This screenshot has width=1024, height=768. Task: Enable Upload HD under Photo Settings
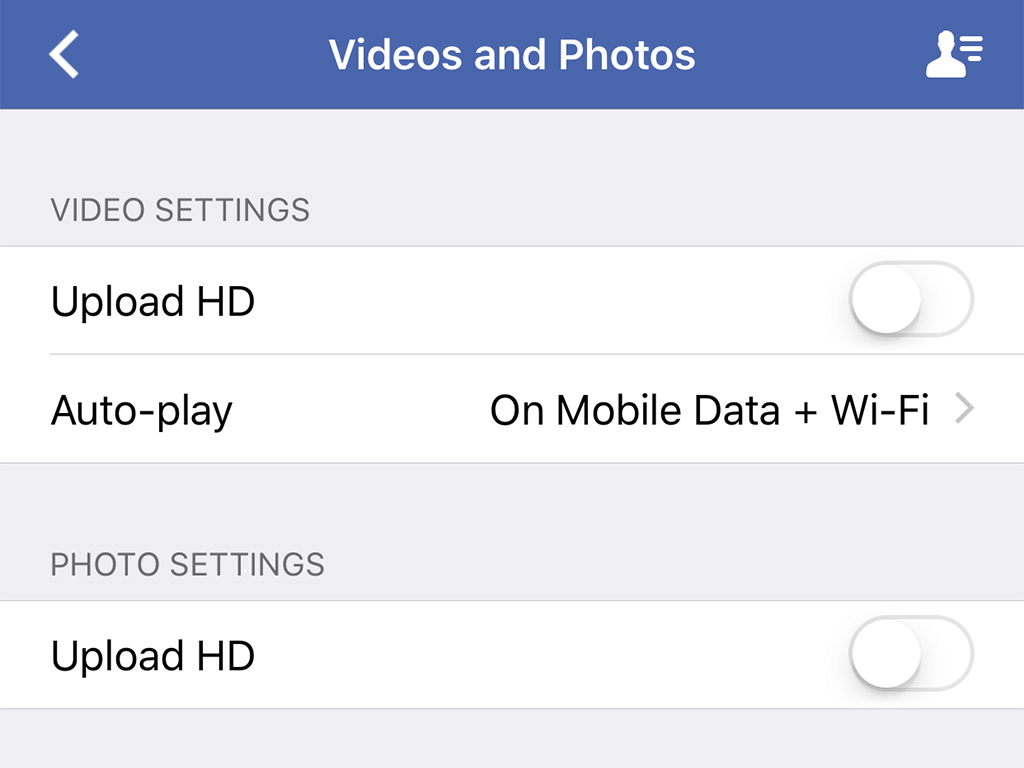911,653
